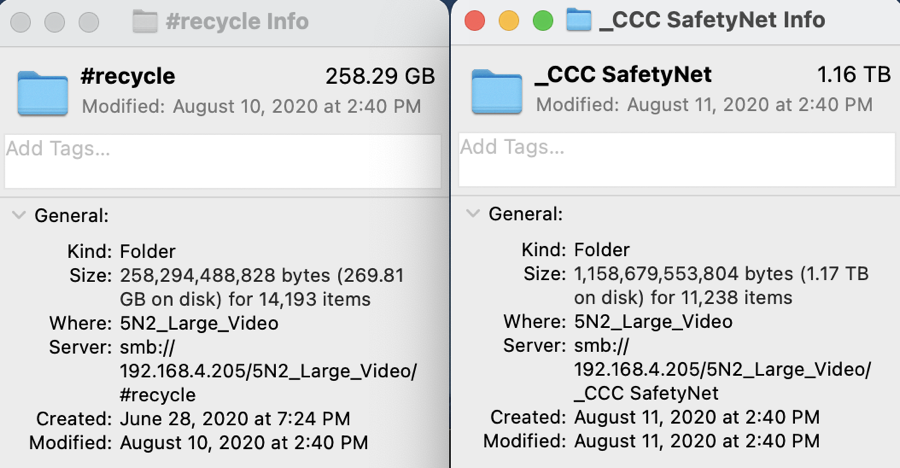
Task: Zoom the _CCC SafetyNet Info window
Action: 542,21
